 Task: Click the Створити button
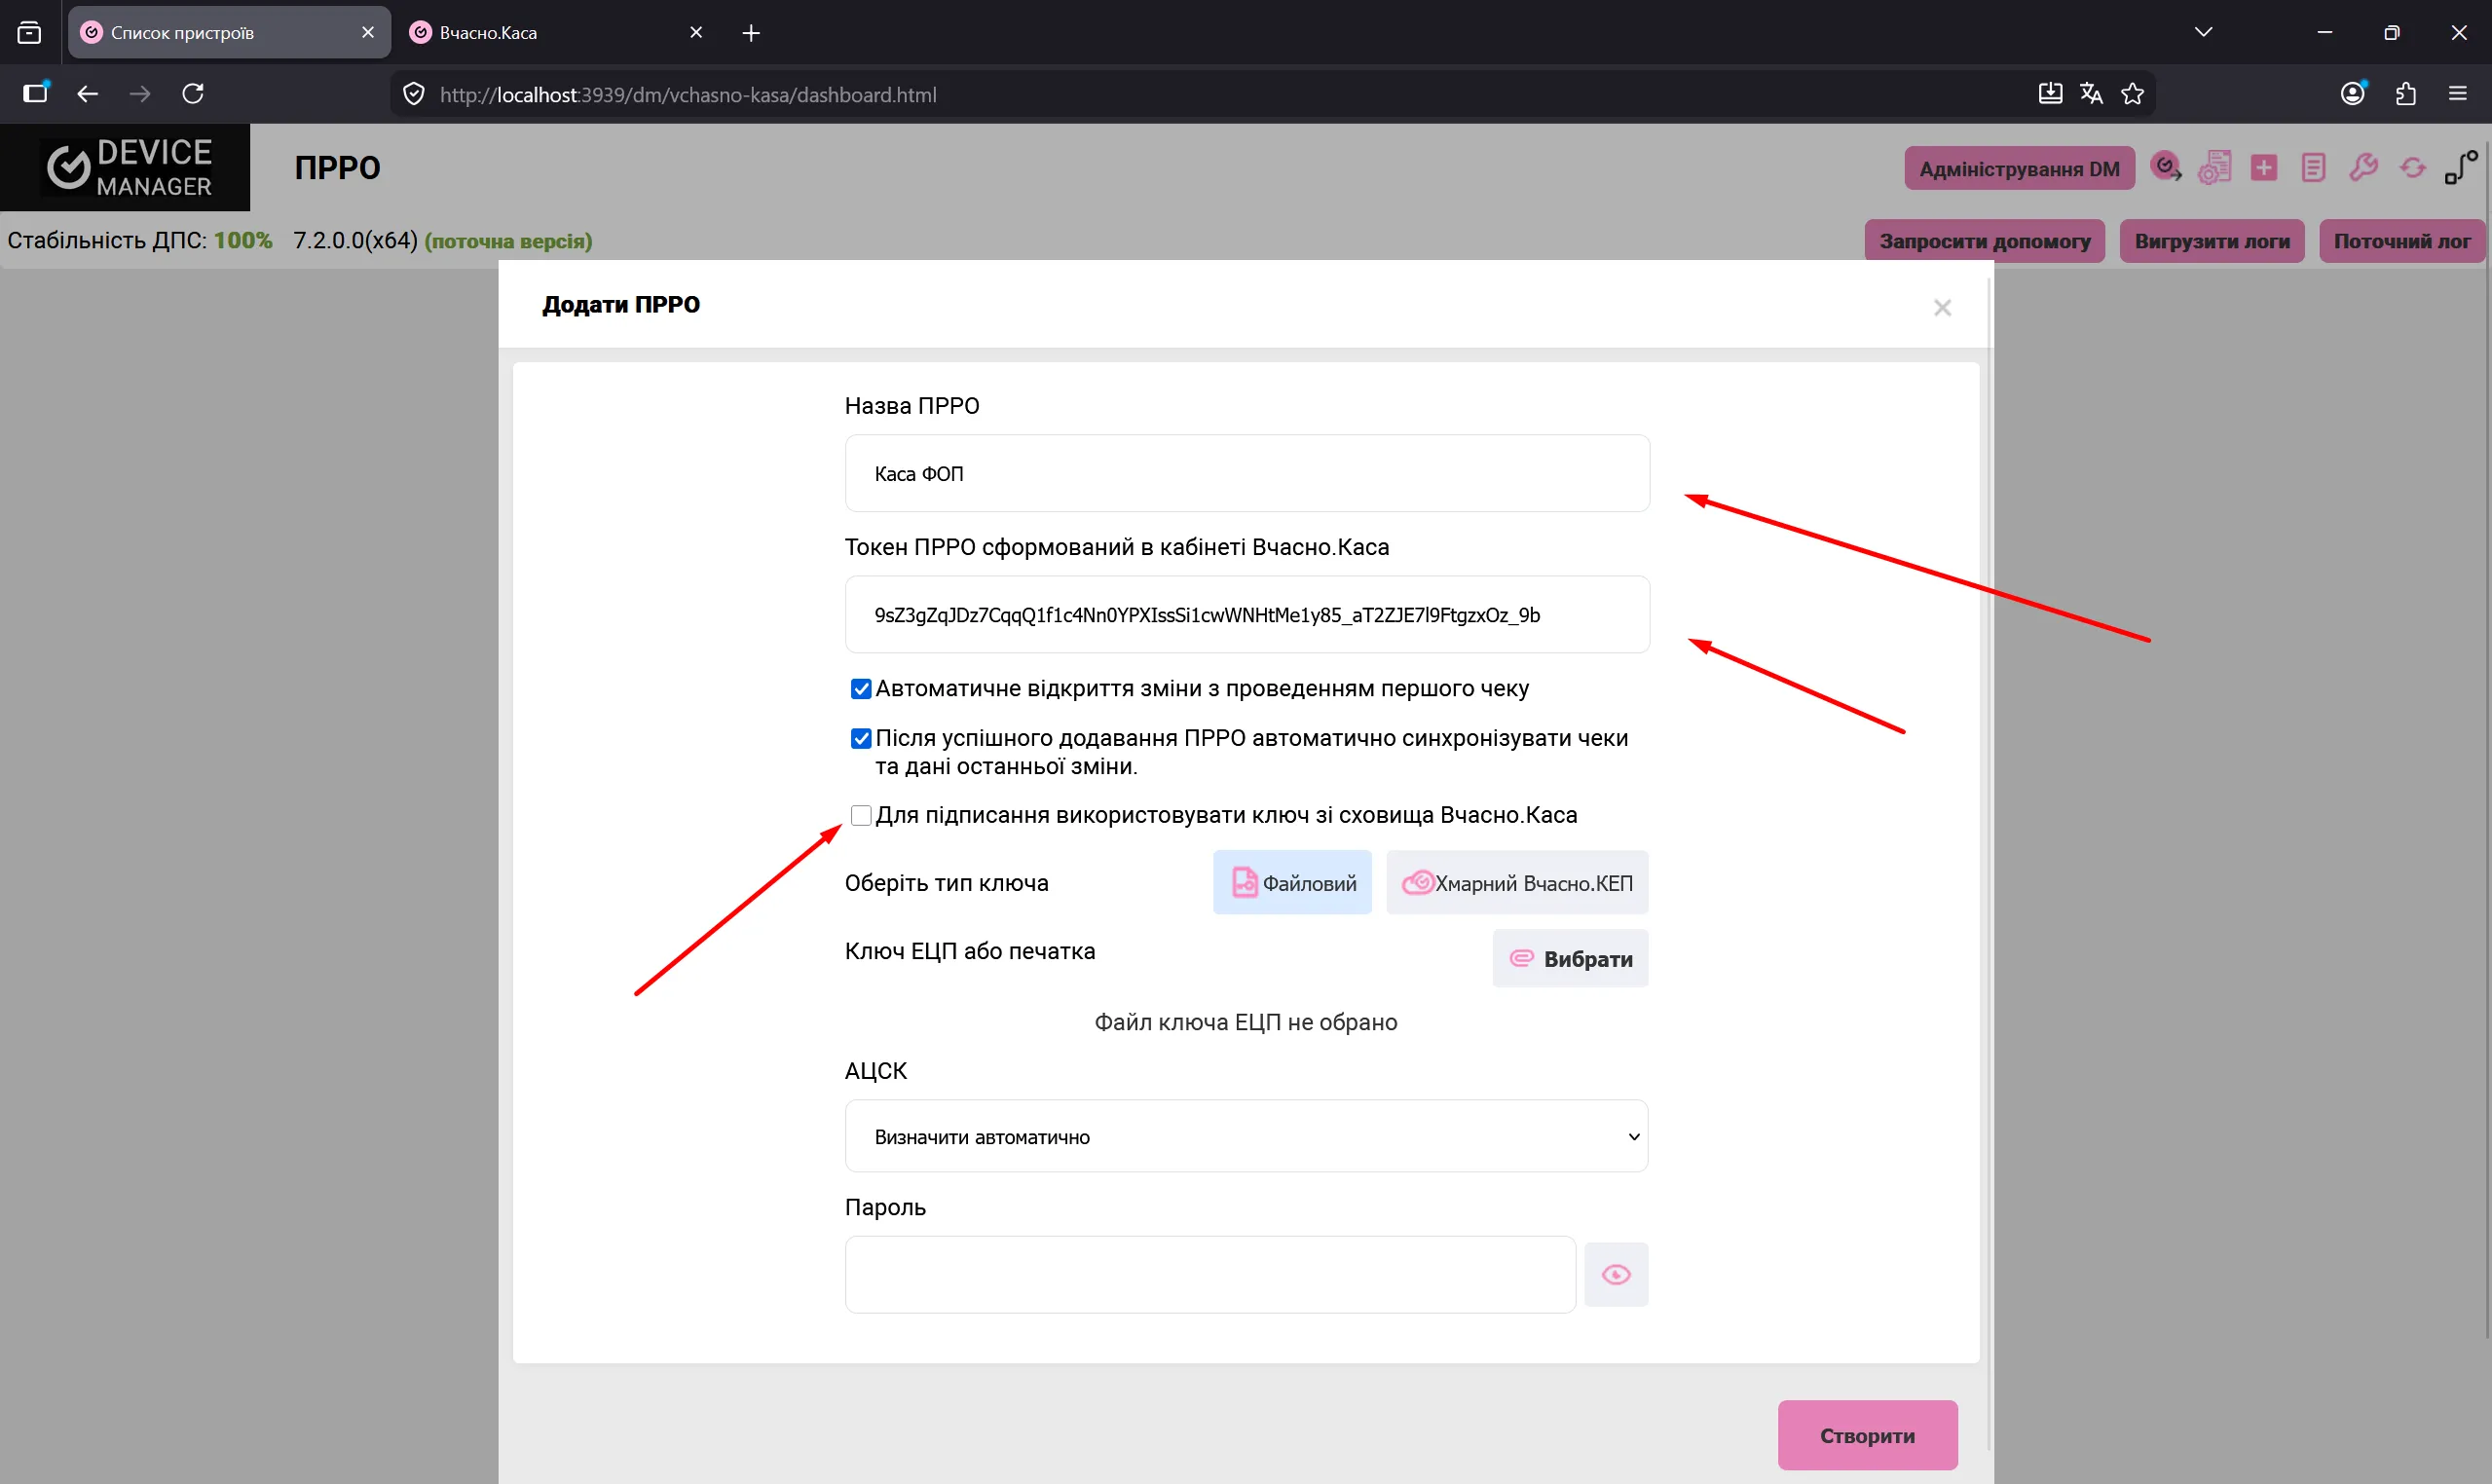tap(1867, 1436)
